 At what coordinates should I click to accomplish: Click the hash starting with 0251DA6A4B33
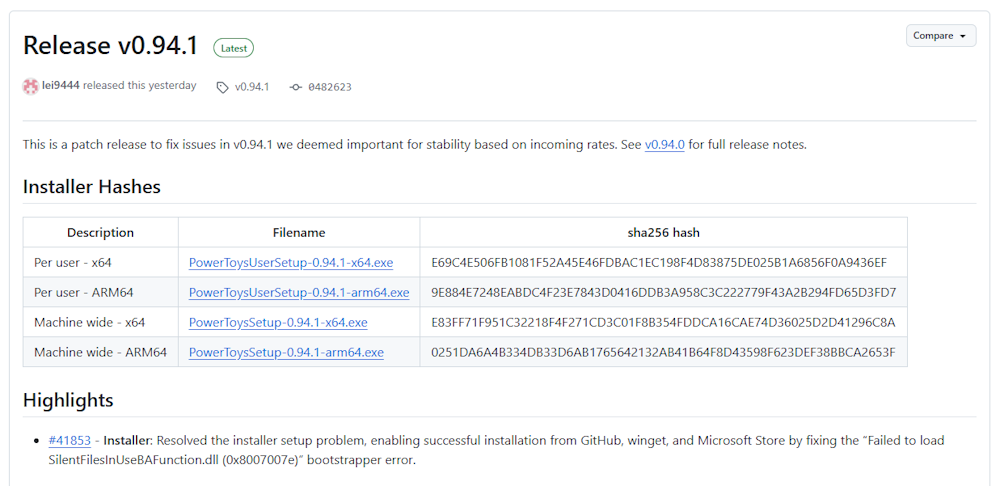[663, 352]
